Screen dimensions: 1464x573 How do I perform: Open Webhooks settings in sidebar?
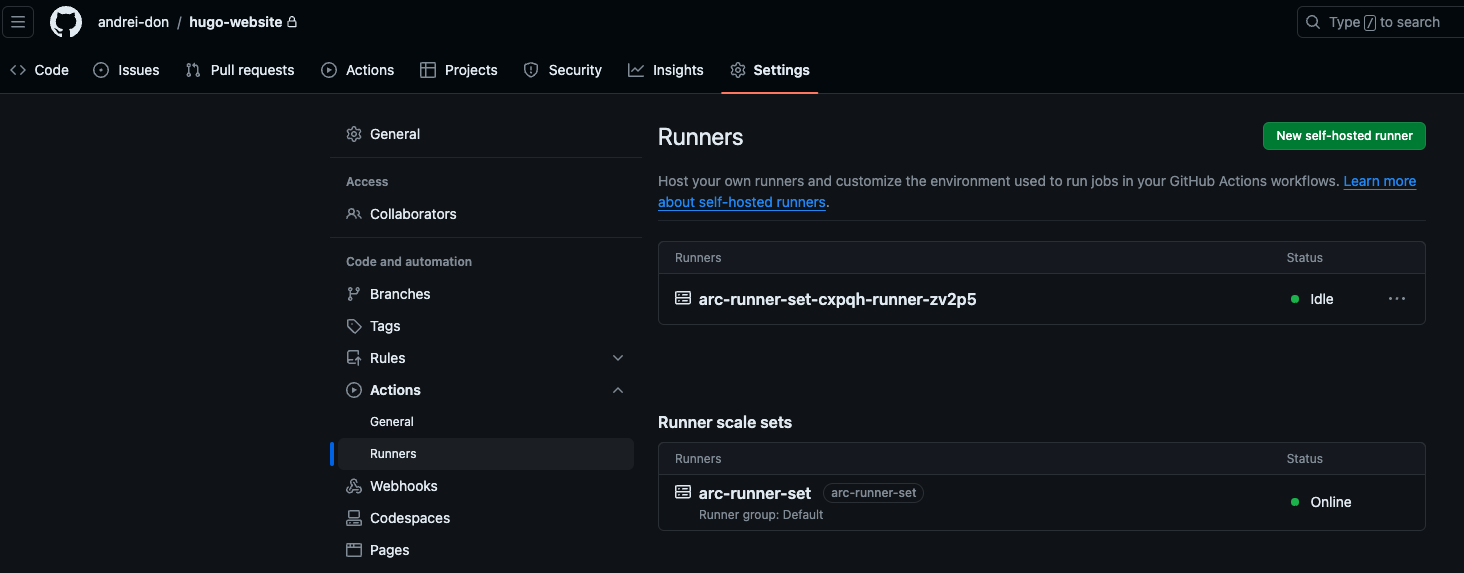(403, 486)
